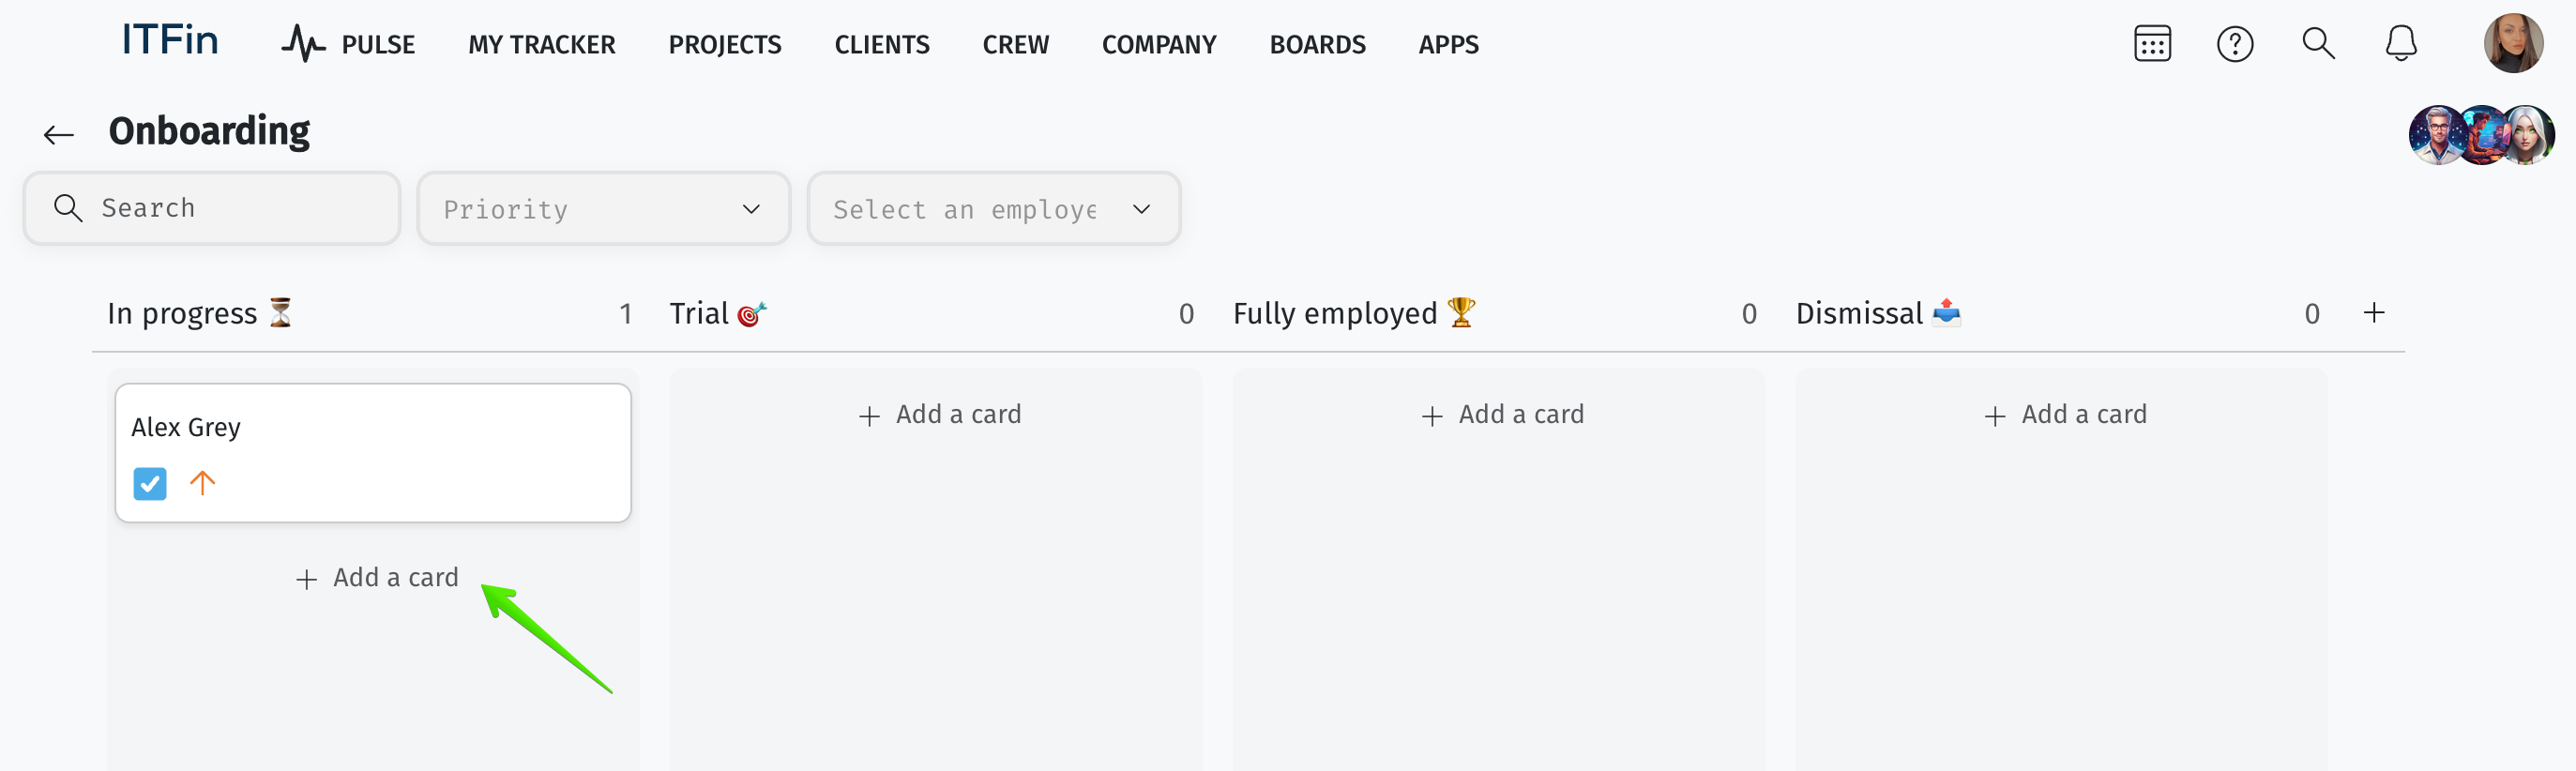
Task: Open the Select an employee dropdown
Action: [993, 209]
